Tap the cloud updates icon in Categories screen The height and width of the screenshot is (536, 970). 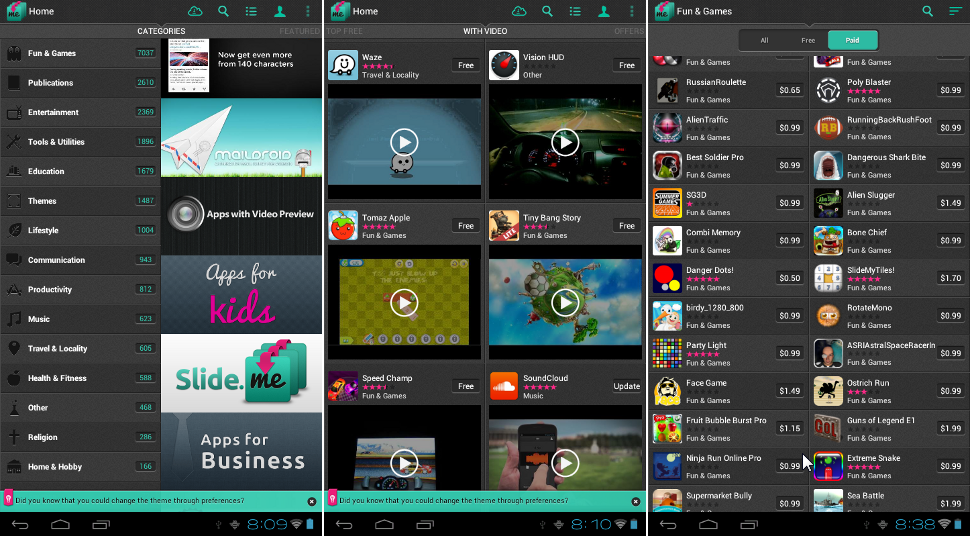click(195, 11)
